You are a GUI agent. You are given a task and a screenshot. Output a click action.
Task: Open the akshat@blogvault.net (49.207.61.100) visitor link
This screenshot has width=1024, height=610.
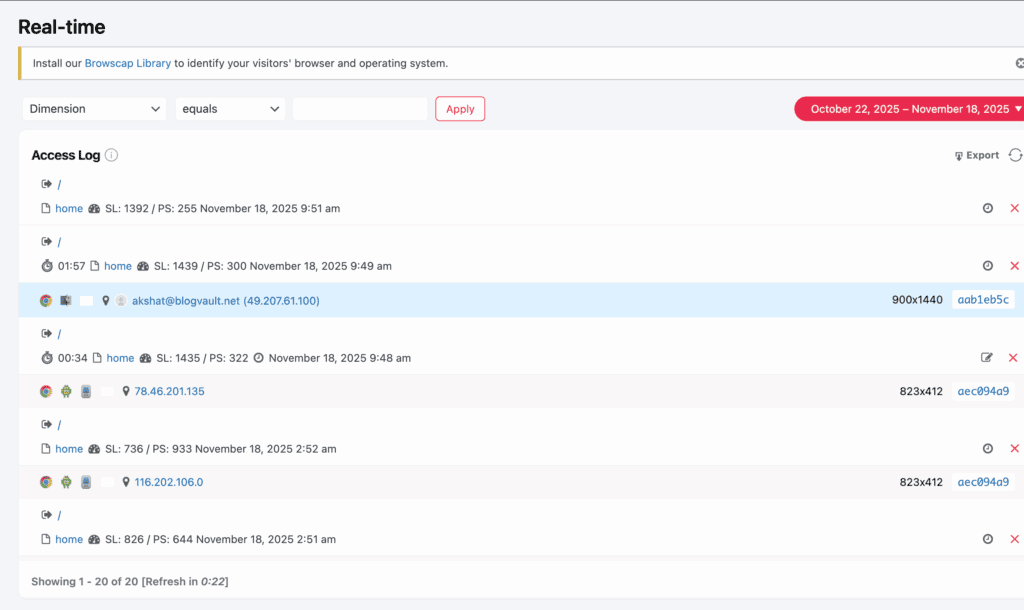226,301
